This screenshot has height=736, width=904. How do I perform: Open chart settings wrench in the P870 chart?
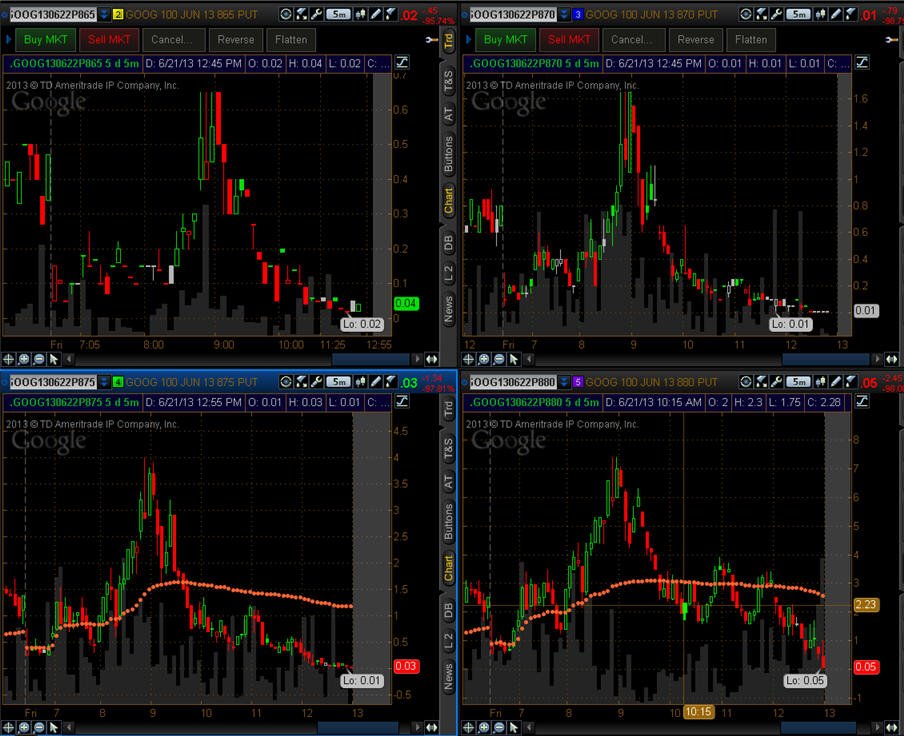click(x=777, y=14)
